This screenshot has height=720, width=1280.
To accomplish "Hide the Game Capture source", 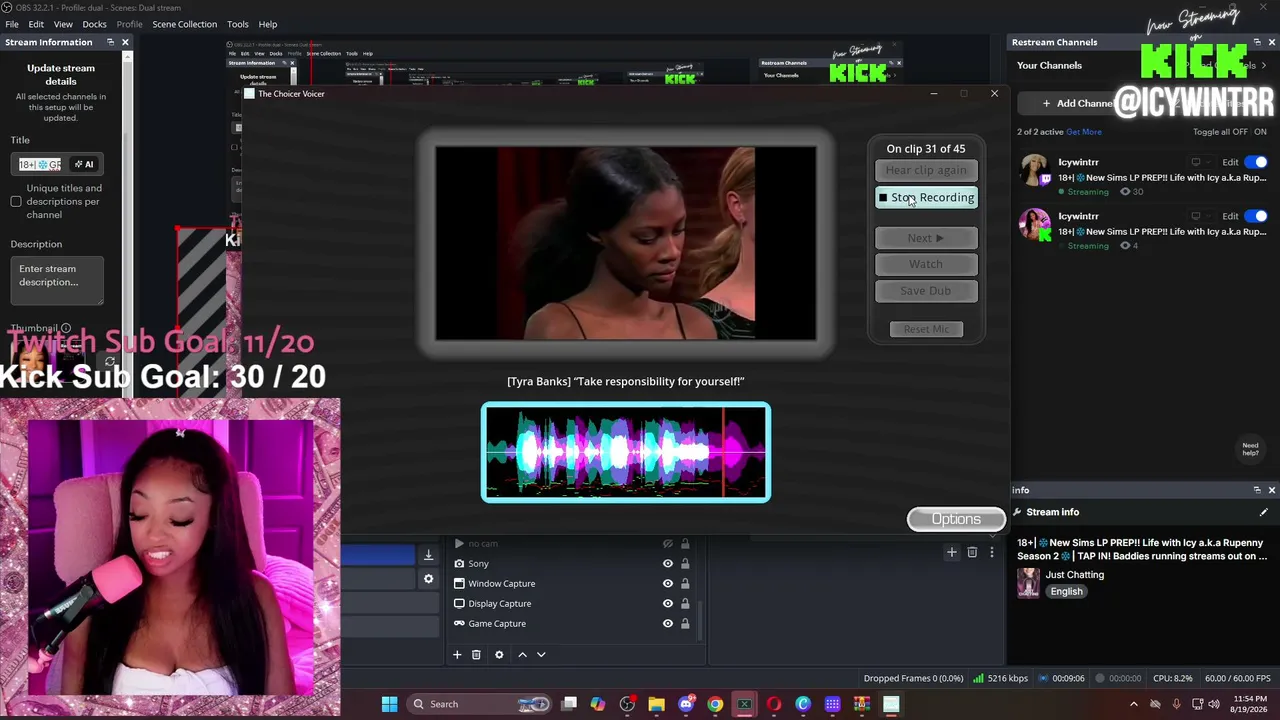I will [x=668, y=624].
